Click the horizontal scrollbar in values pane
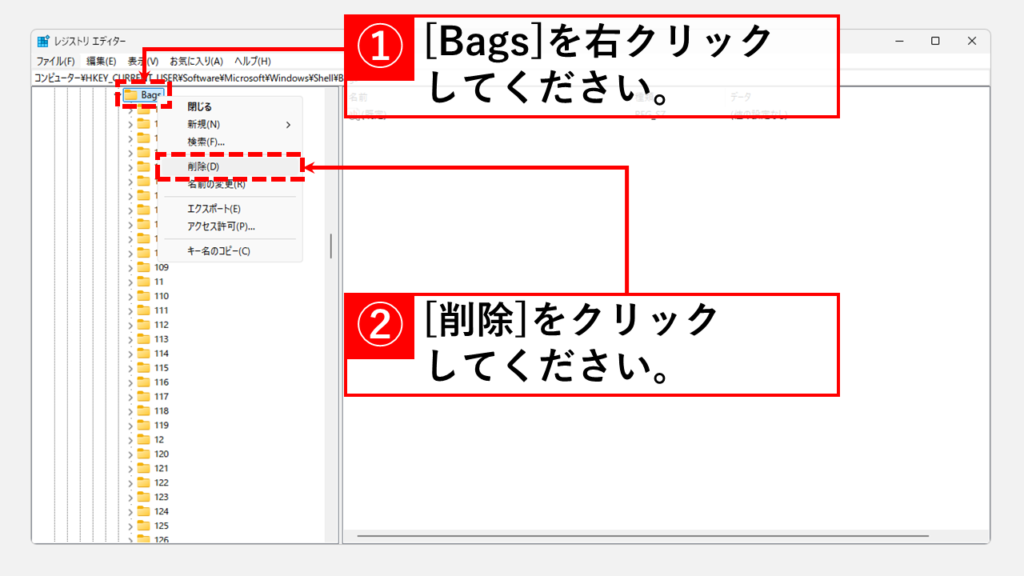1024x576 pixels. coord(643,536)
